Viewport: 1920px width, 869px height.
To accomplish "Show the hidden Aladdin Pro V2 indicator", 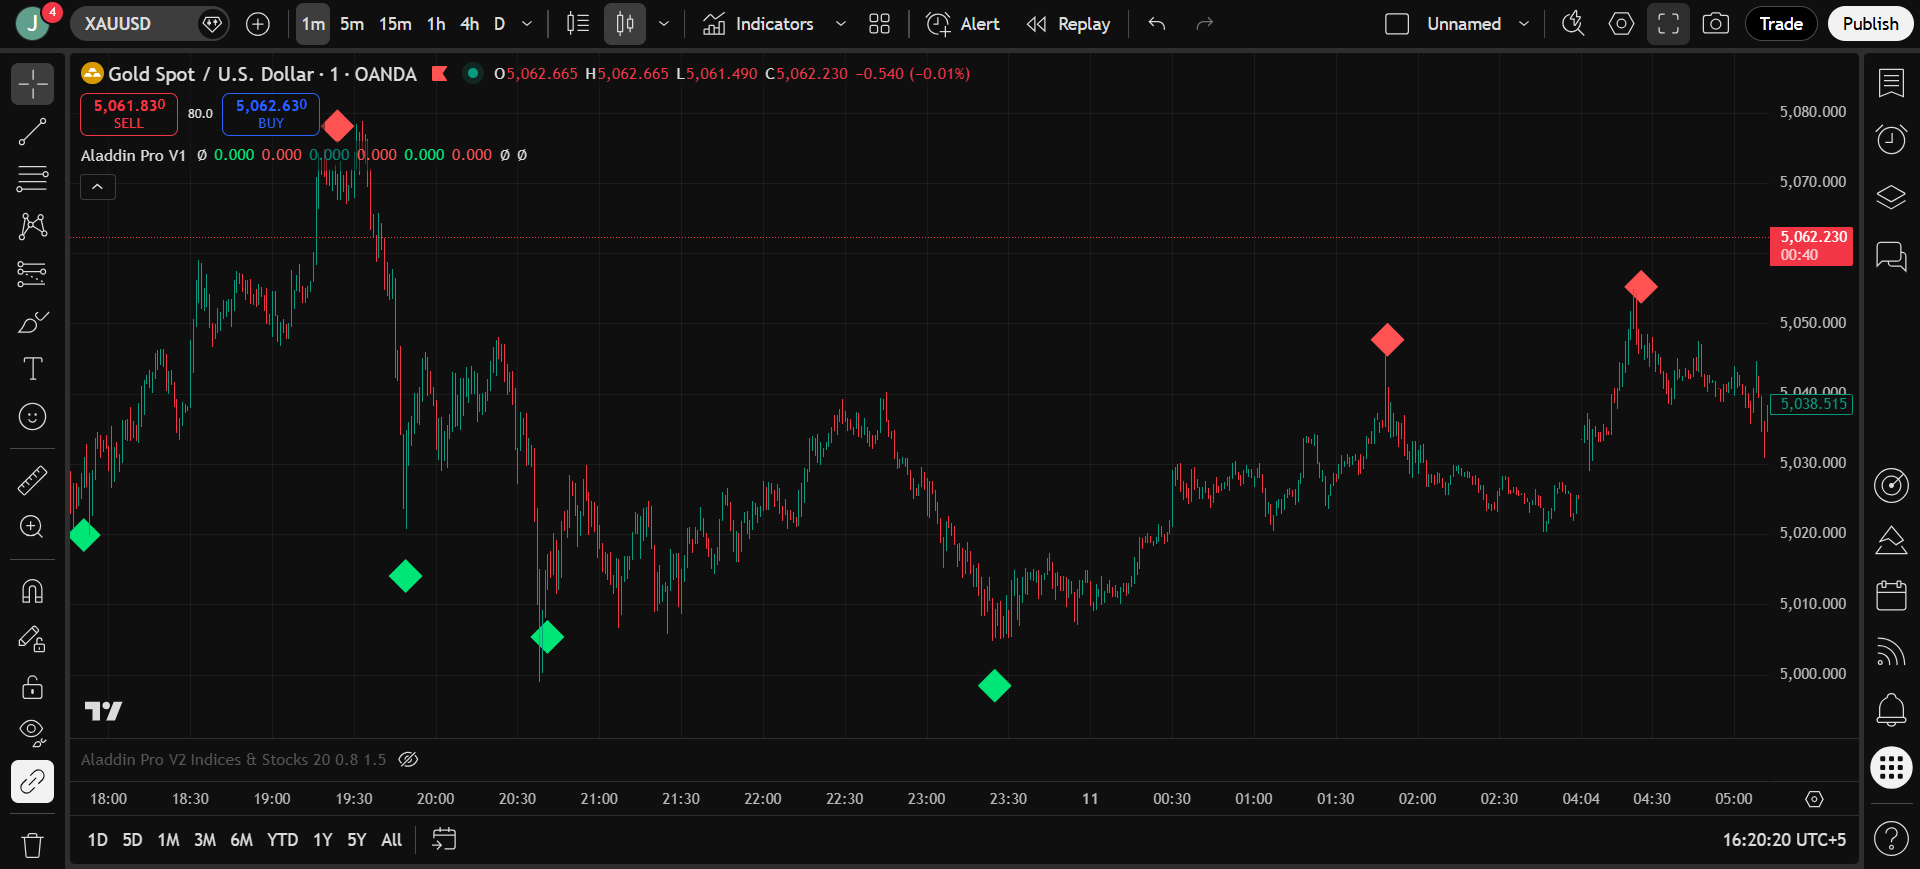I will click(408, 760).
